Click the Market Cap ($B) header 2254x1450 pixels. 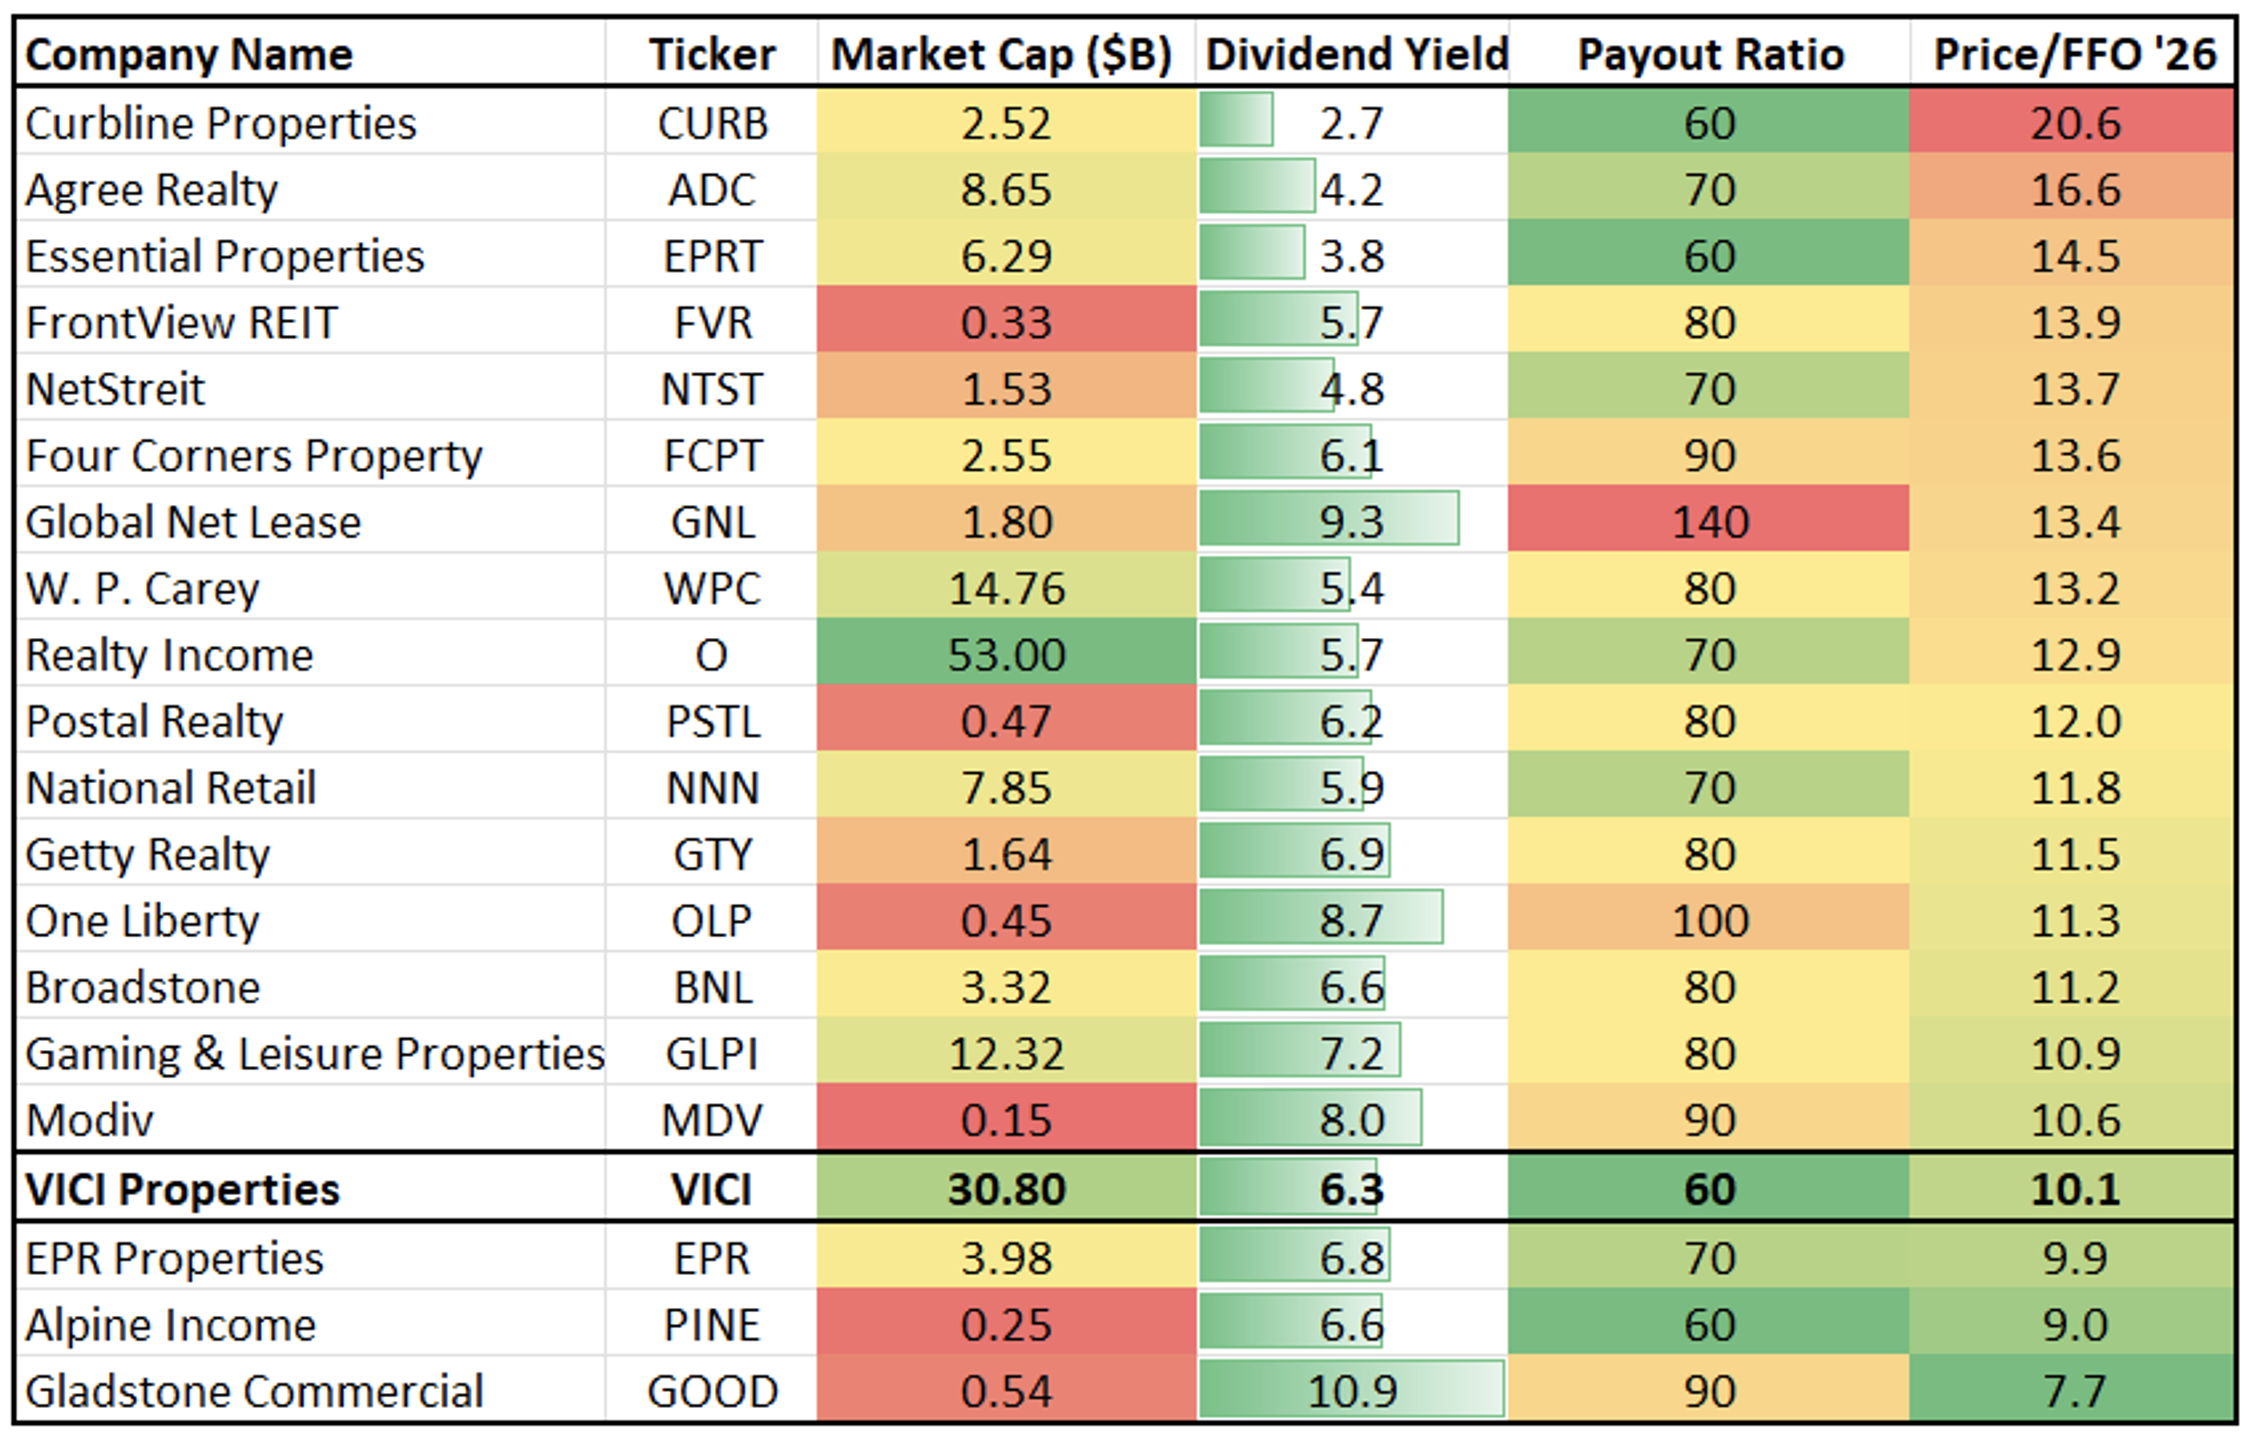point(1002,54)
